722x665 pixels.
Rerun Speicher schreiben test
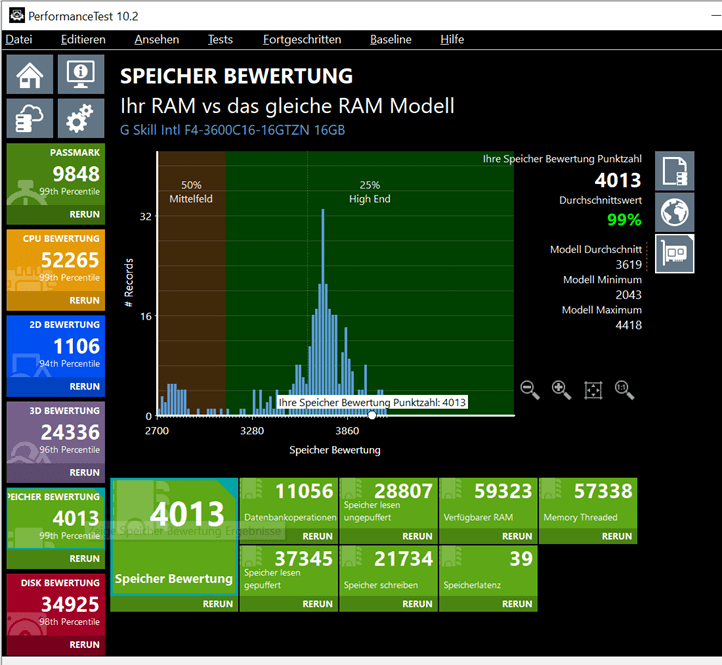pyautogui.click(x=417, y=604)
